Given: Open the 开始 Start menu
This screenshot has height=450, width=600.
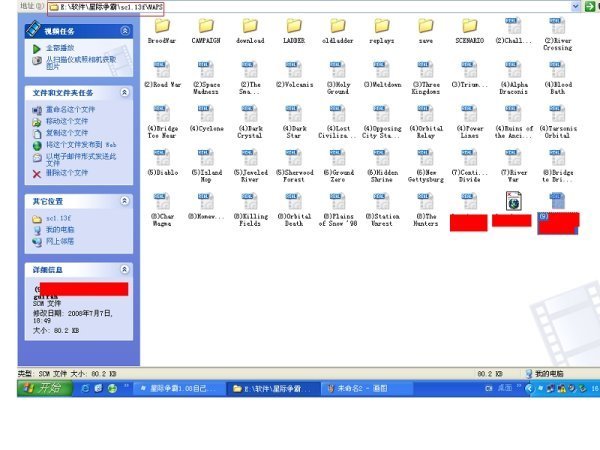Looking at the screenshot, I should [44, 388].
